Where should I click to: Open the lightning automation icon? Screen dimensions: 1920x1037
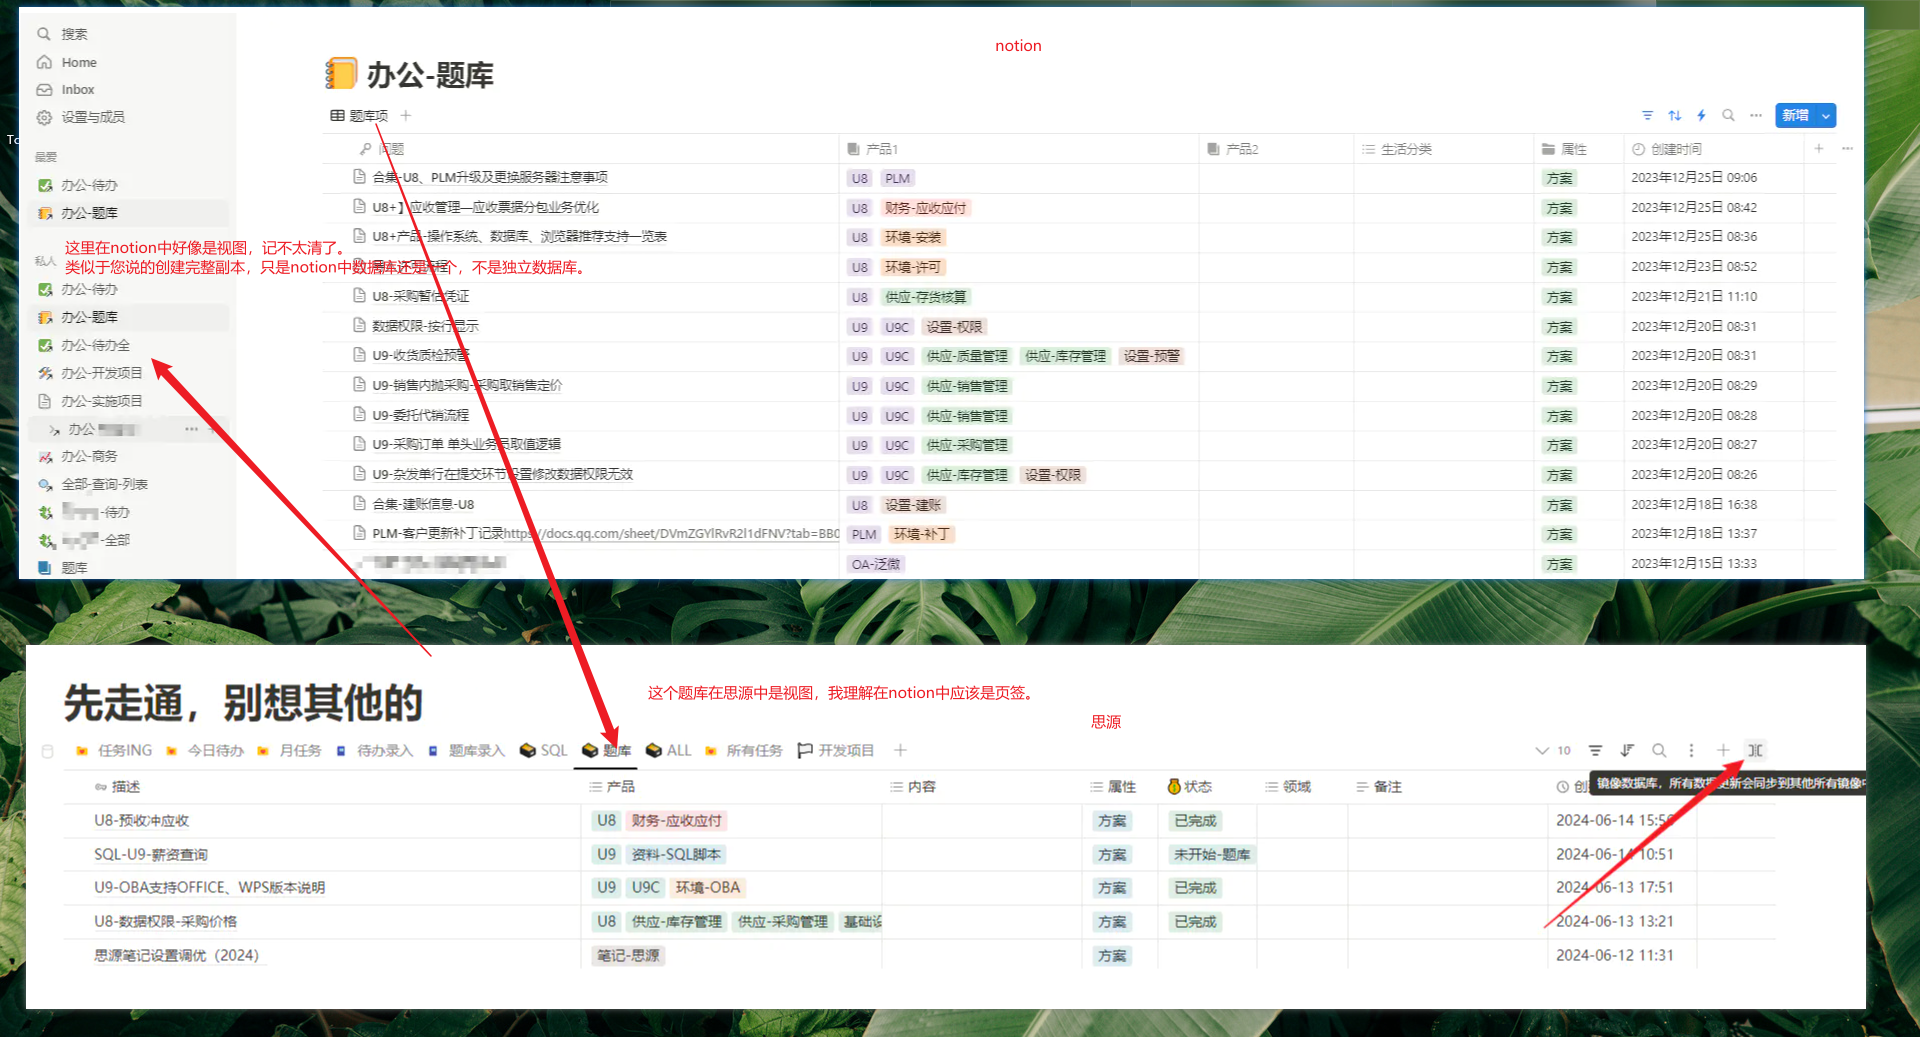pos(1701,115)
